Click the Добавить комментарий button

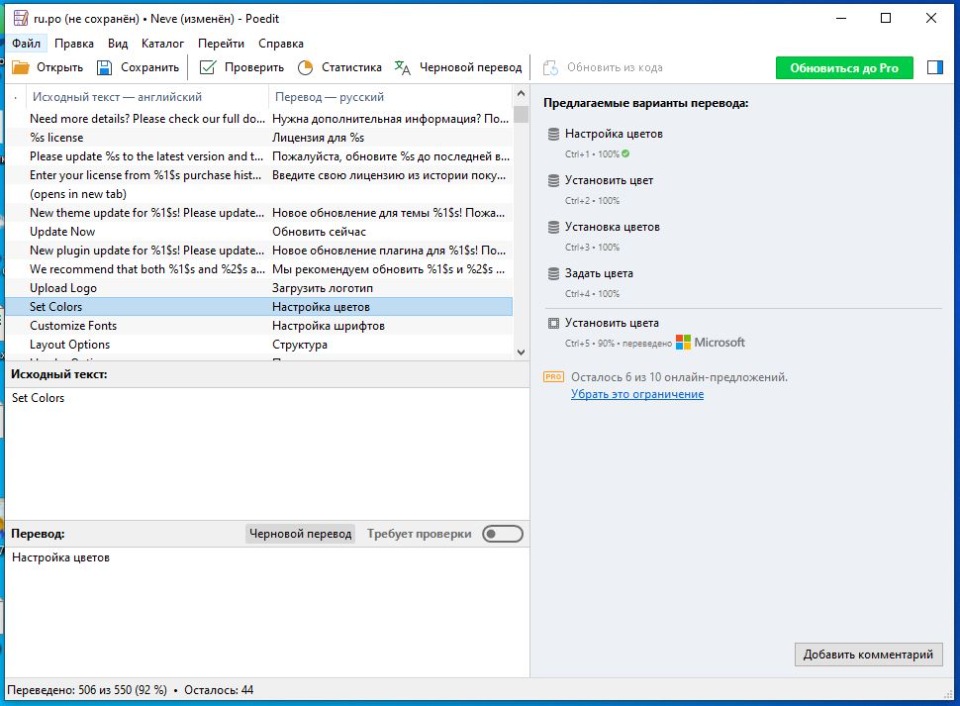868,655
